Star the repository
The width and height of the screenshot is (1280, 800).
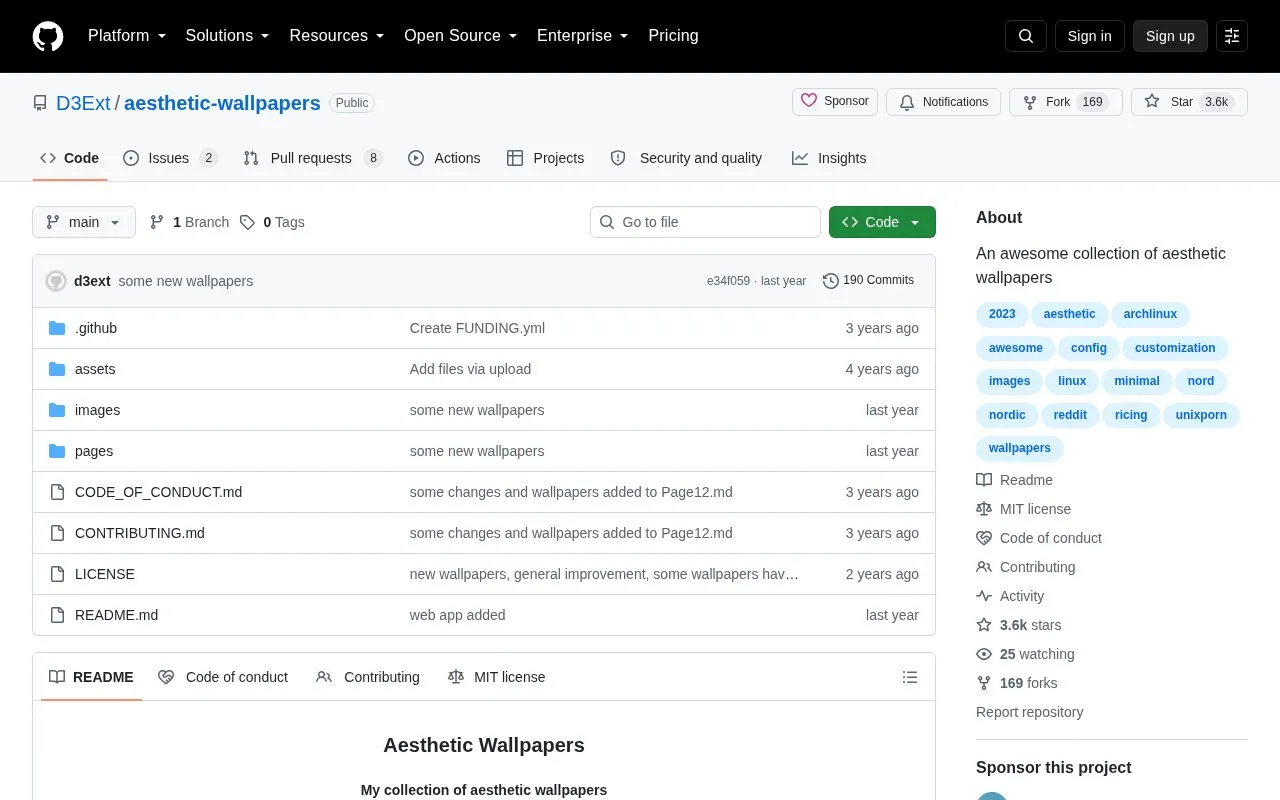1189,102
